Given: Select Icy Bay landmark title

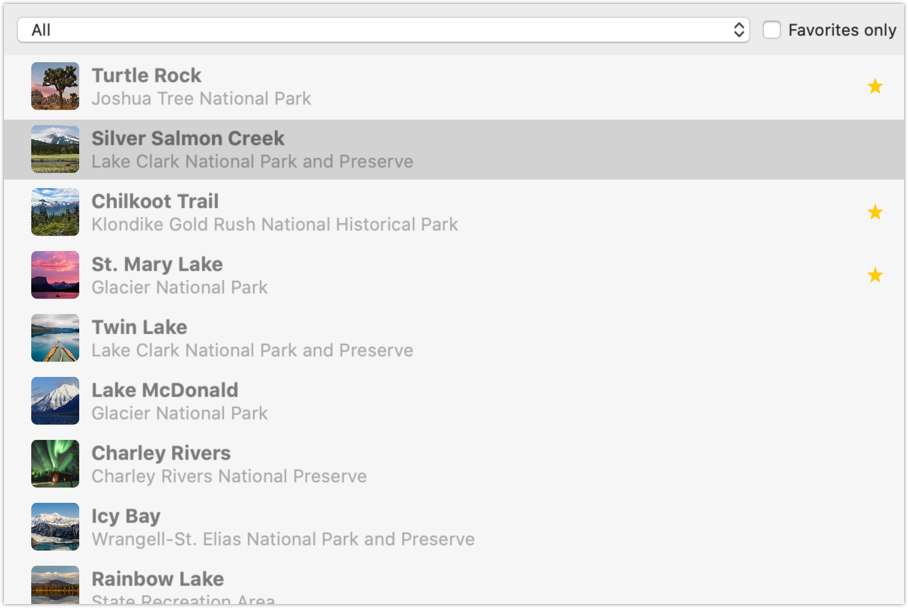Looking at the screenshot, I should (126, 516).
